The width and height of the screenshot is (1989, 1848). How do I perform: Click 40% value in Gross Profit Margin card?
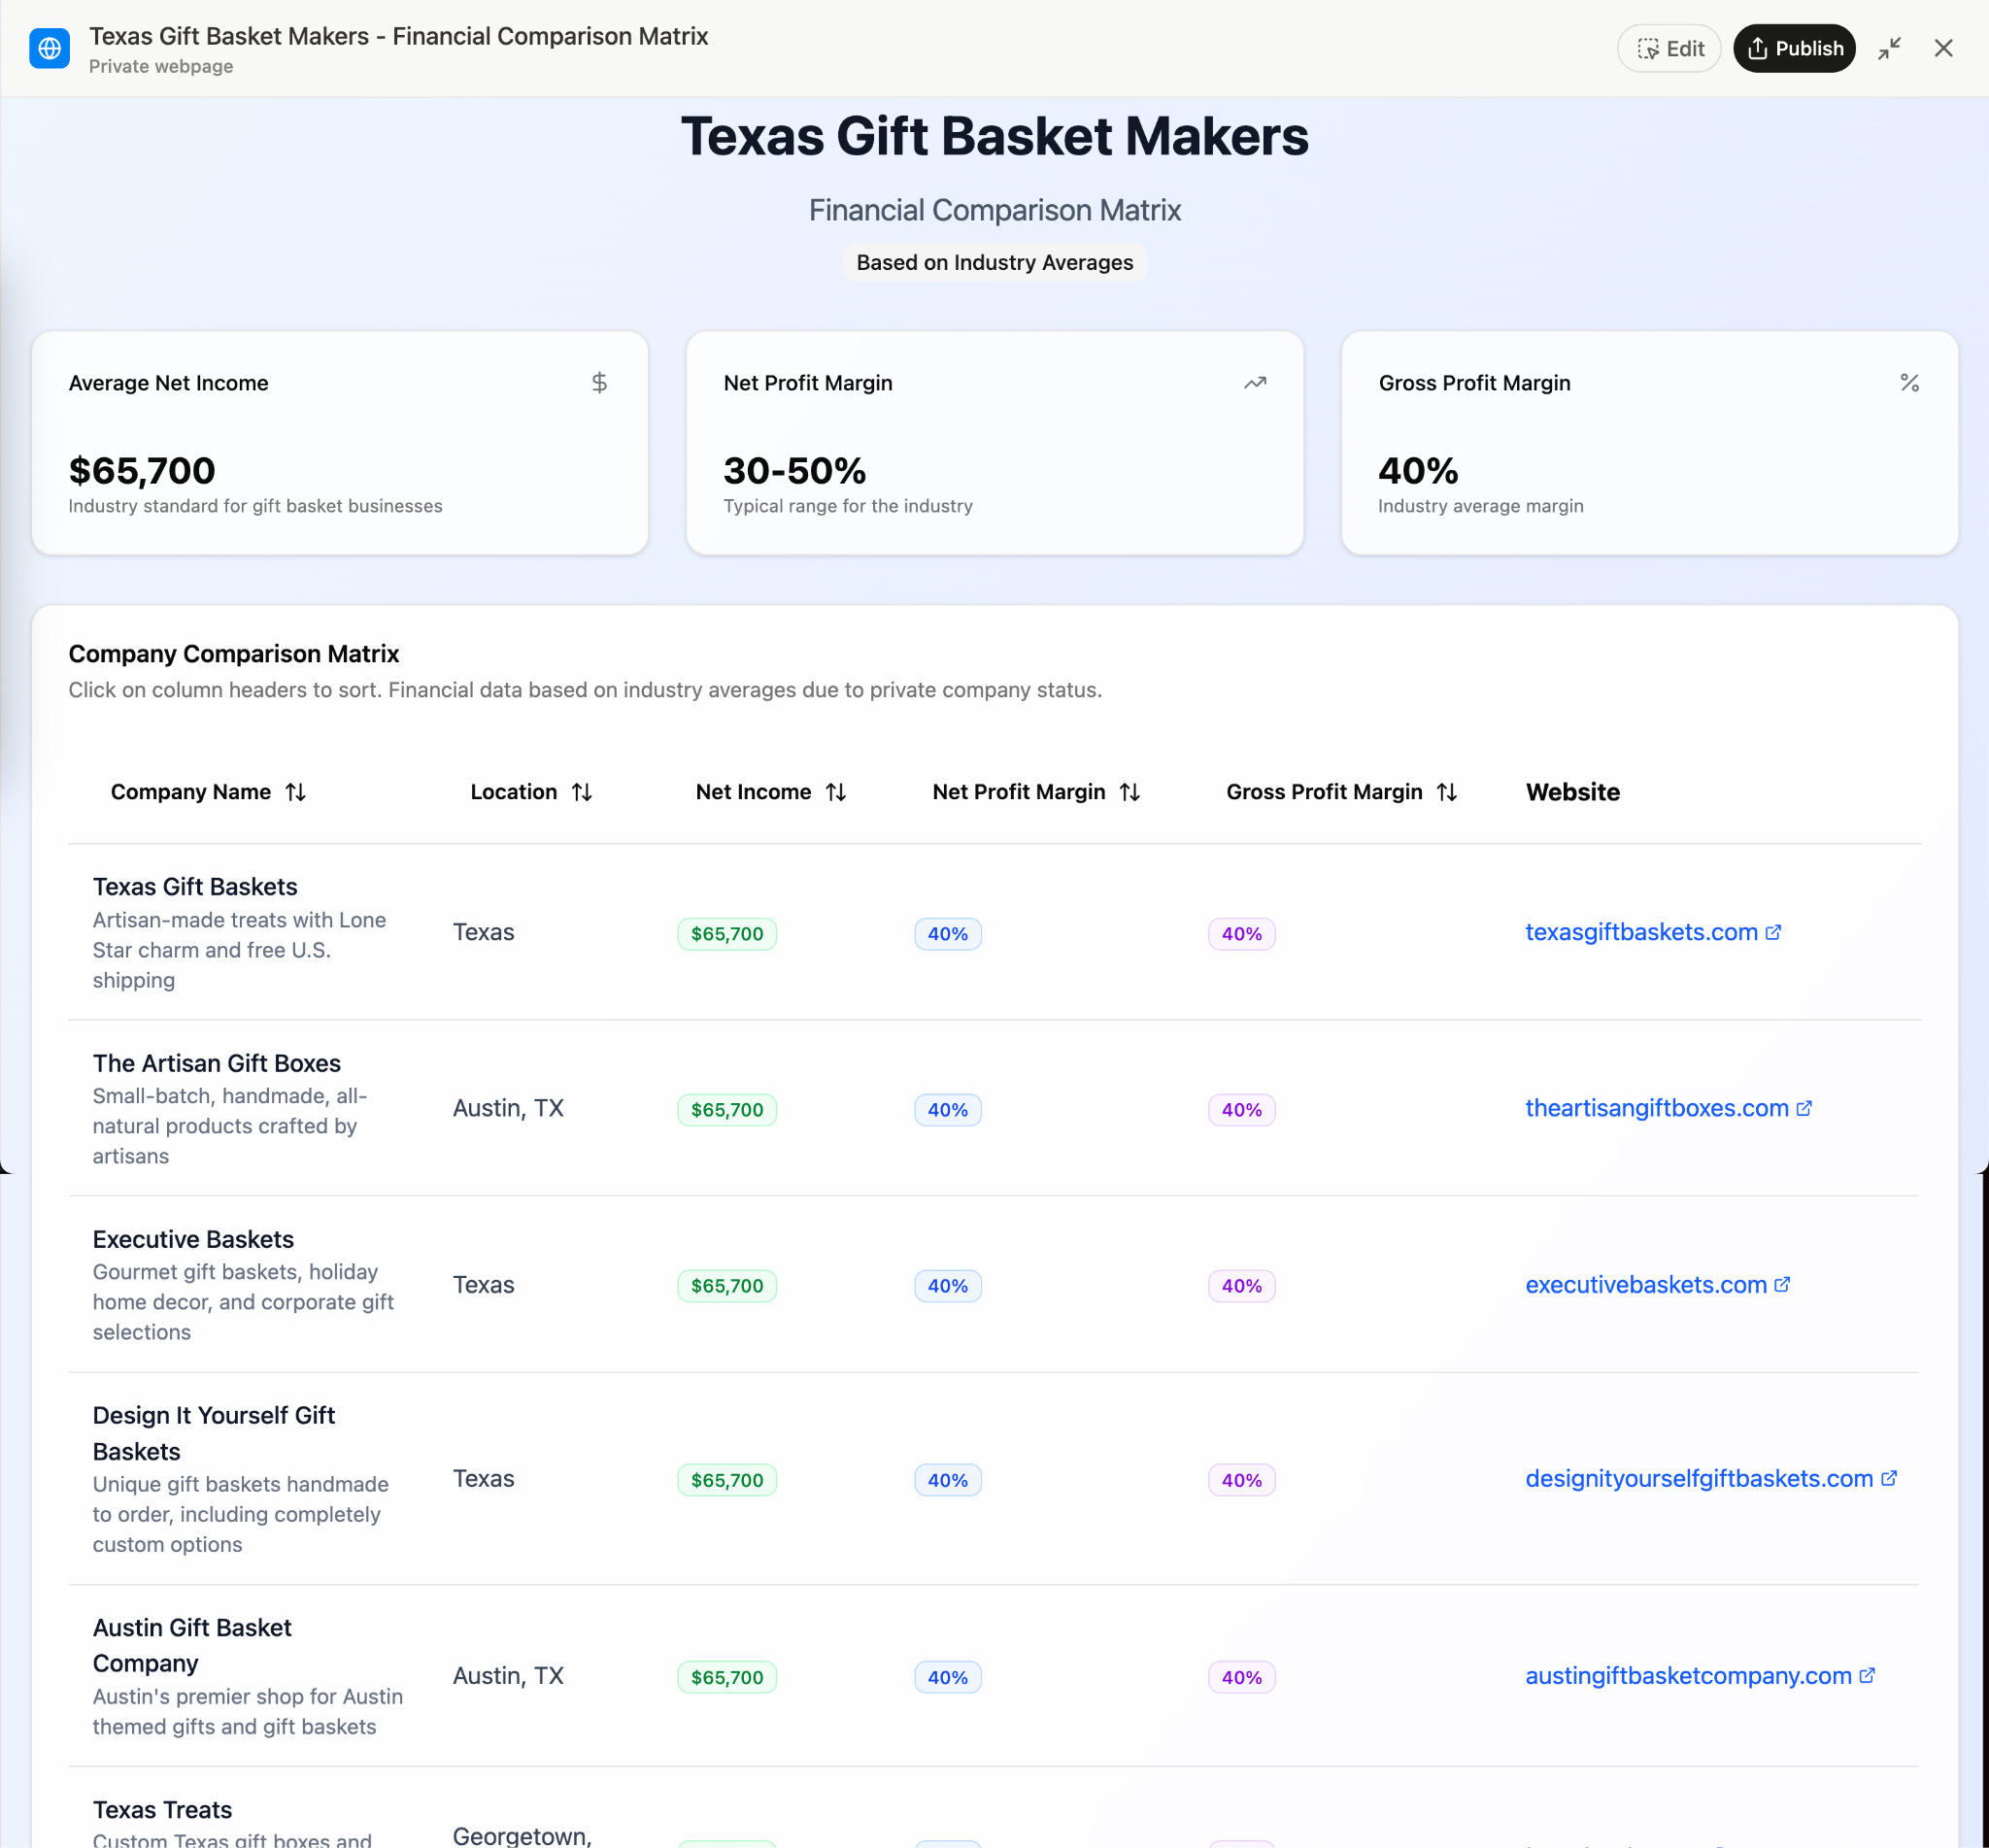click(1418, 470)
